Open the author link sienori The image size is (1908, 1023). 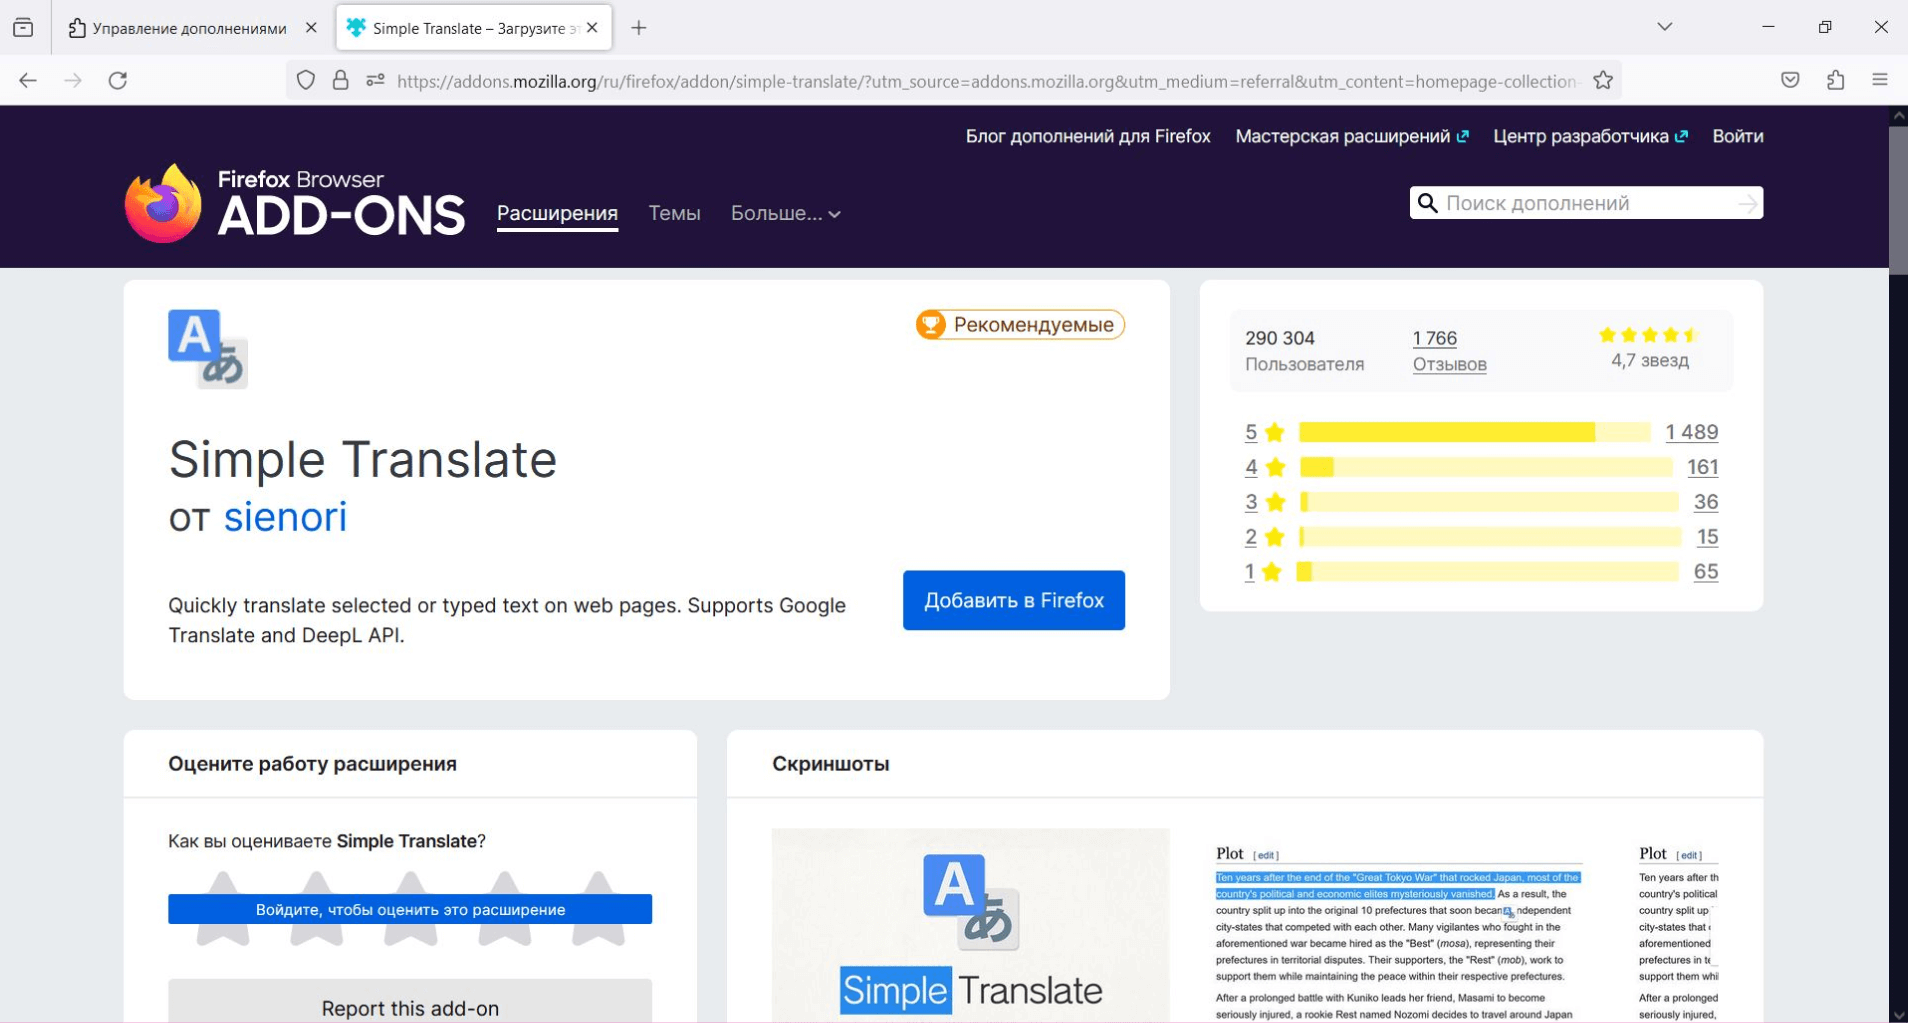click(285, 517)
